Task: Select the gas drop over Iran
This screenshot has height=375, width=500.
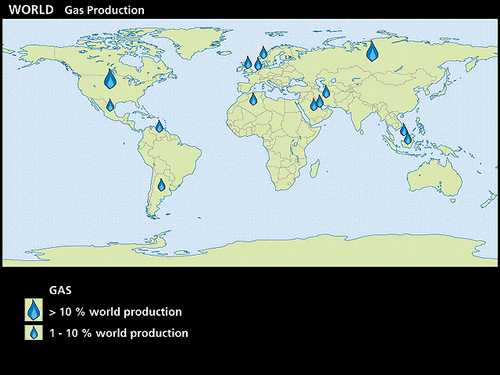Action: coord(326,92)
